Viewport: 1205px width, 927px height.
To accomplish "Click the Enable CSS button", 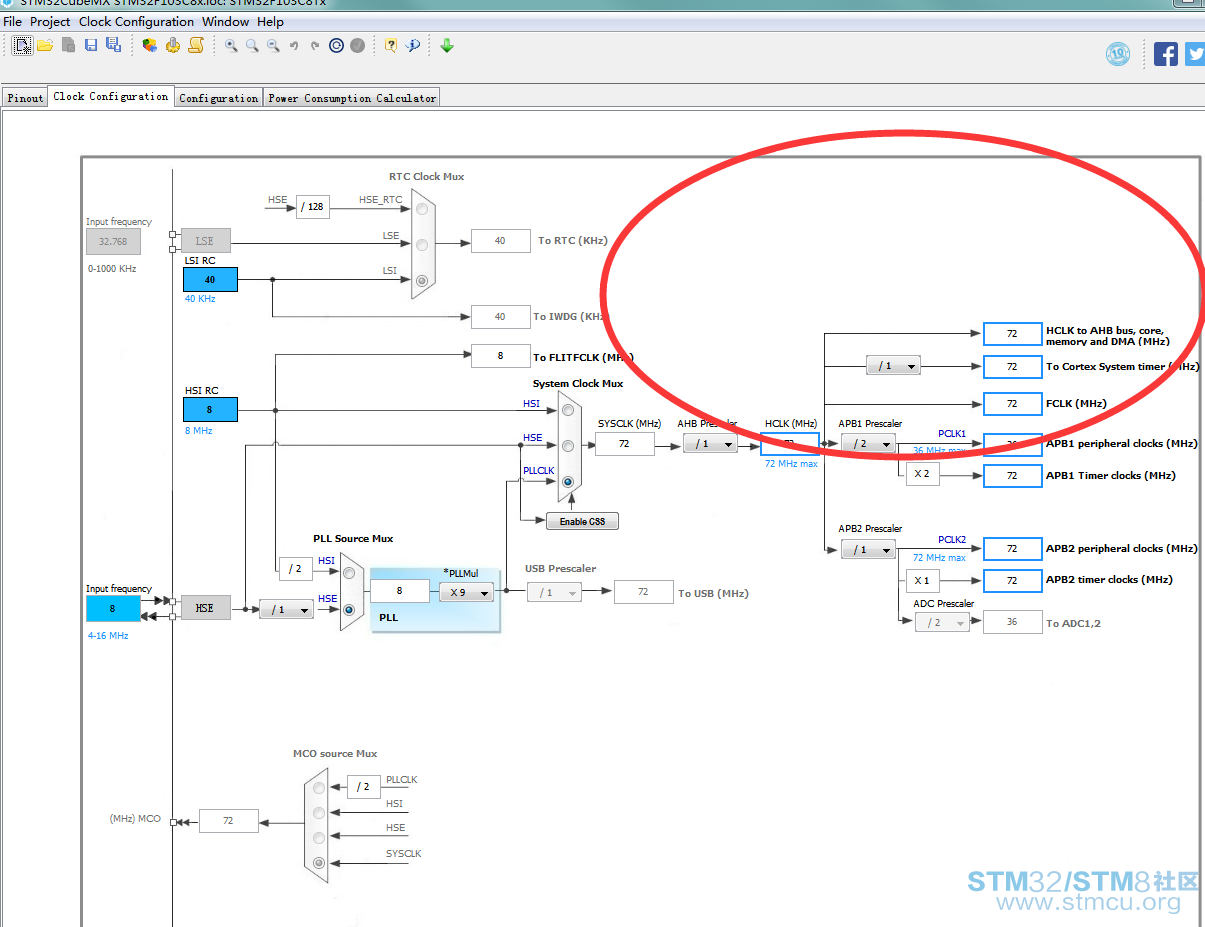I will pos(583,521).
